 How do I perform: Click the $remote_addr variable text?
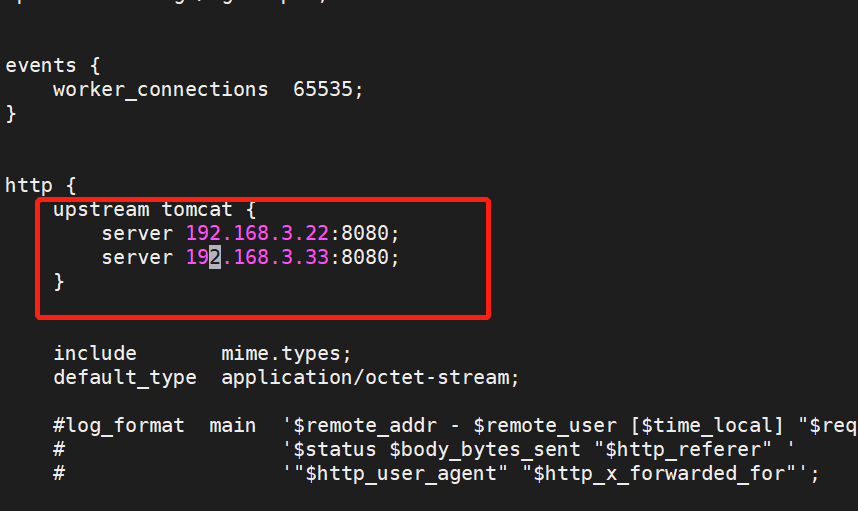[x=365, y=426]
